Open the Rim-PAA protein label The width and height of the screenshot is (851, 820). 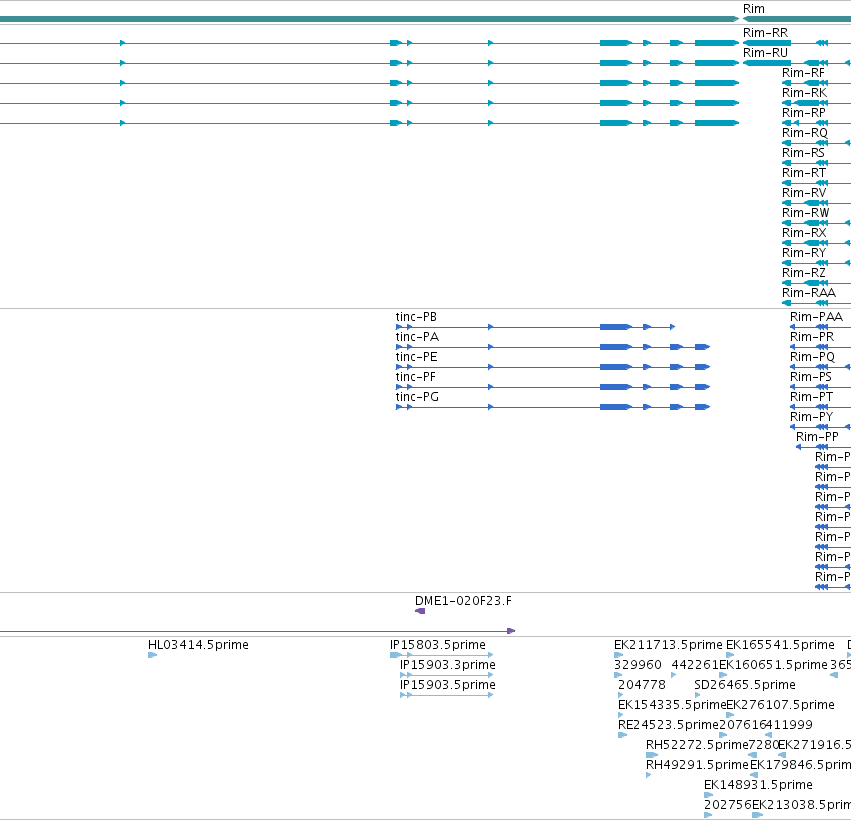[816, 317]
